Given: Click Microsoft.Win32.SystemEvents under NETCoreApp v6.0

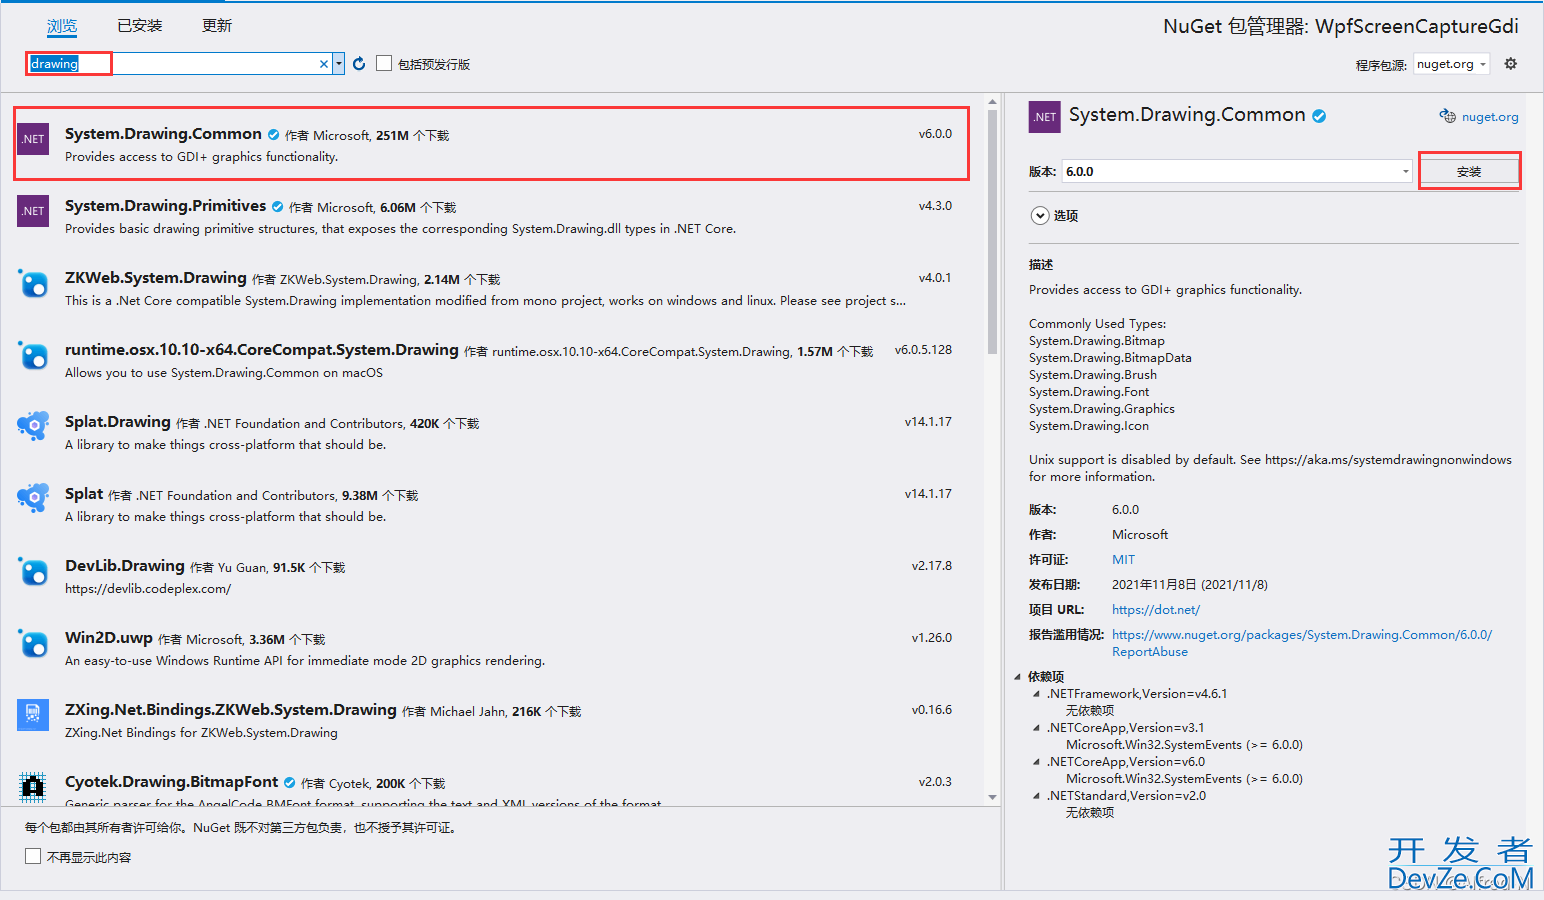Looking at the screenshot, I should 1184,779.
